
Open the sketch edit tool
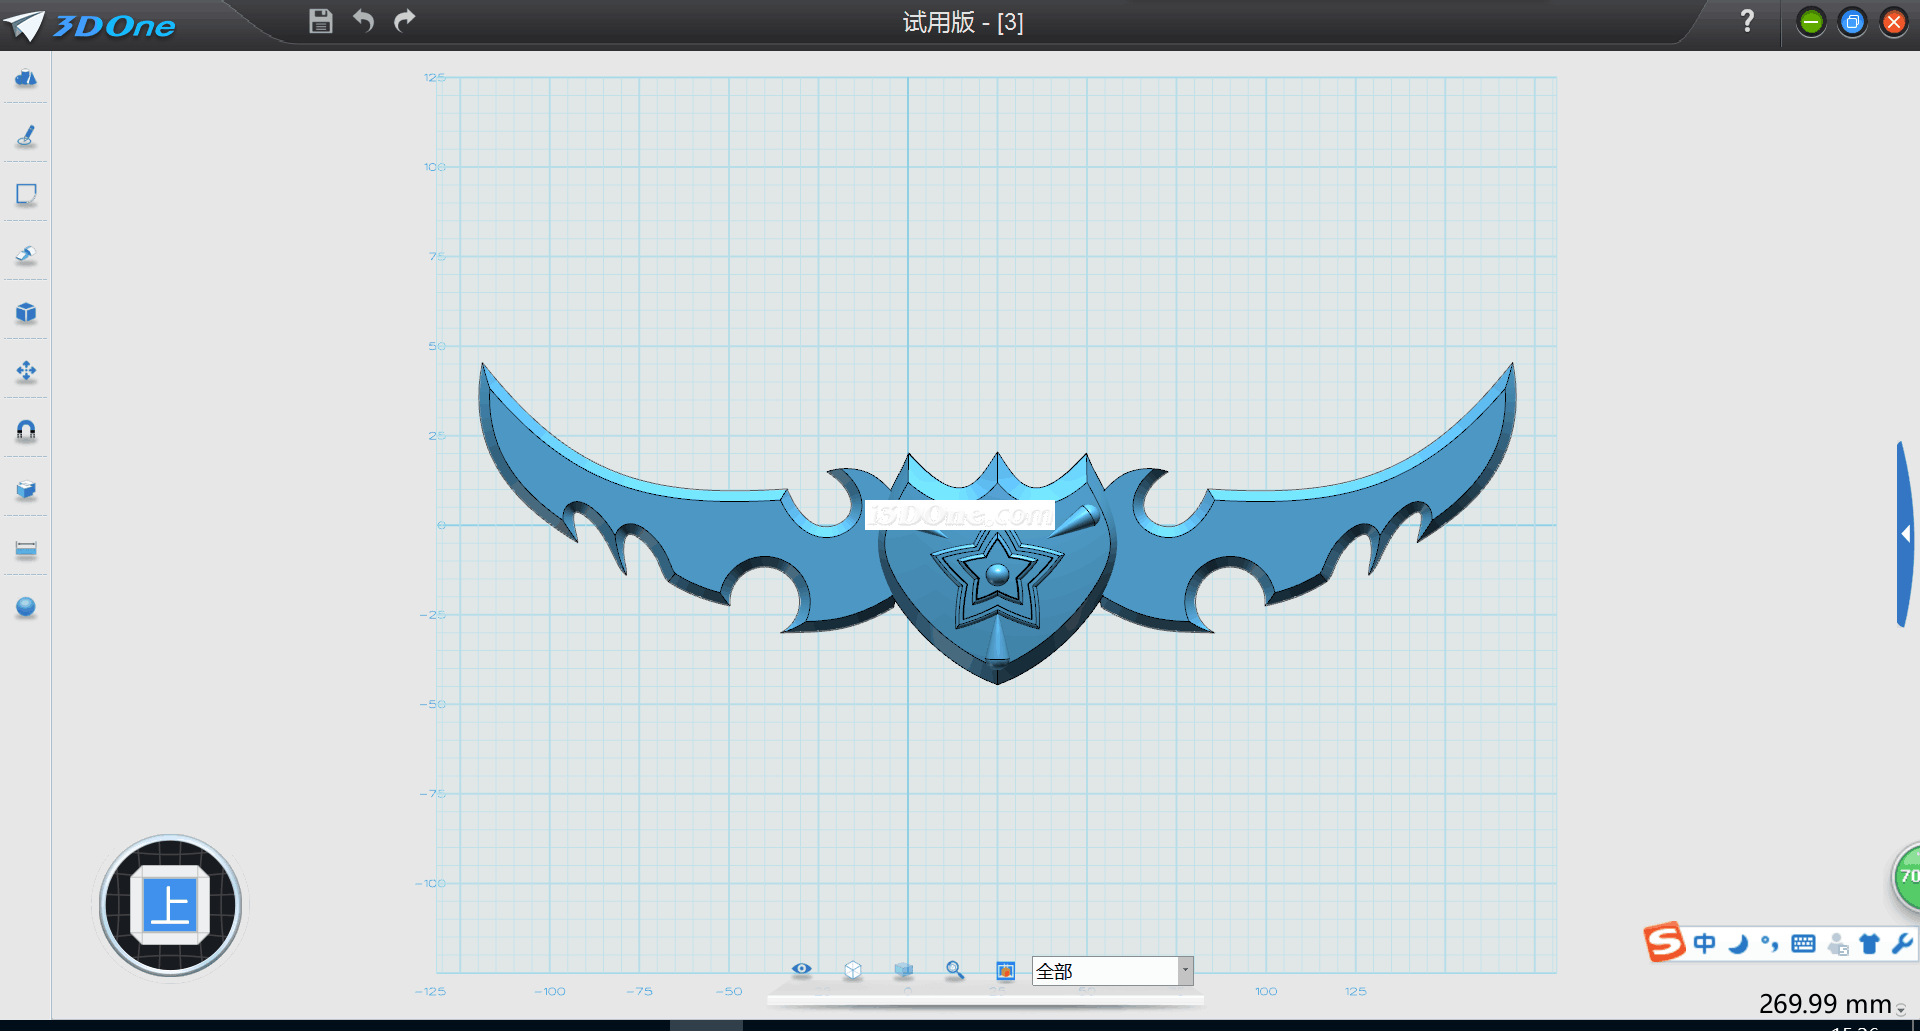point(26,194)
